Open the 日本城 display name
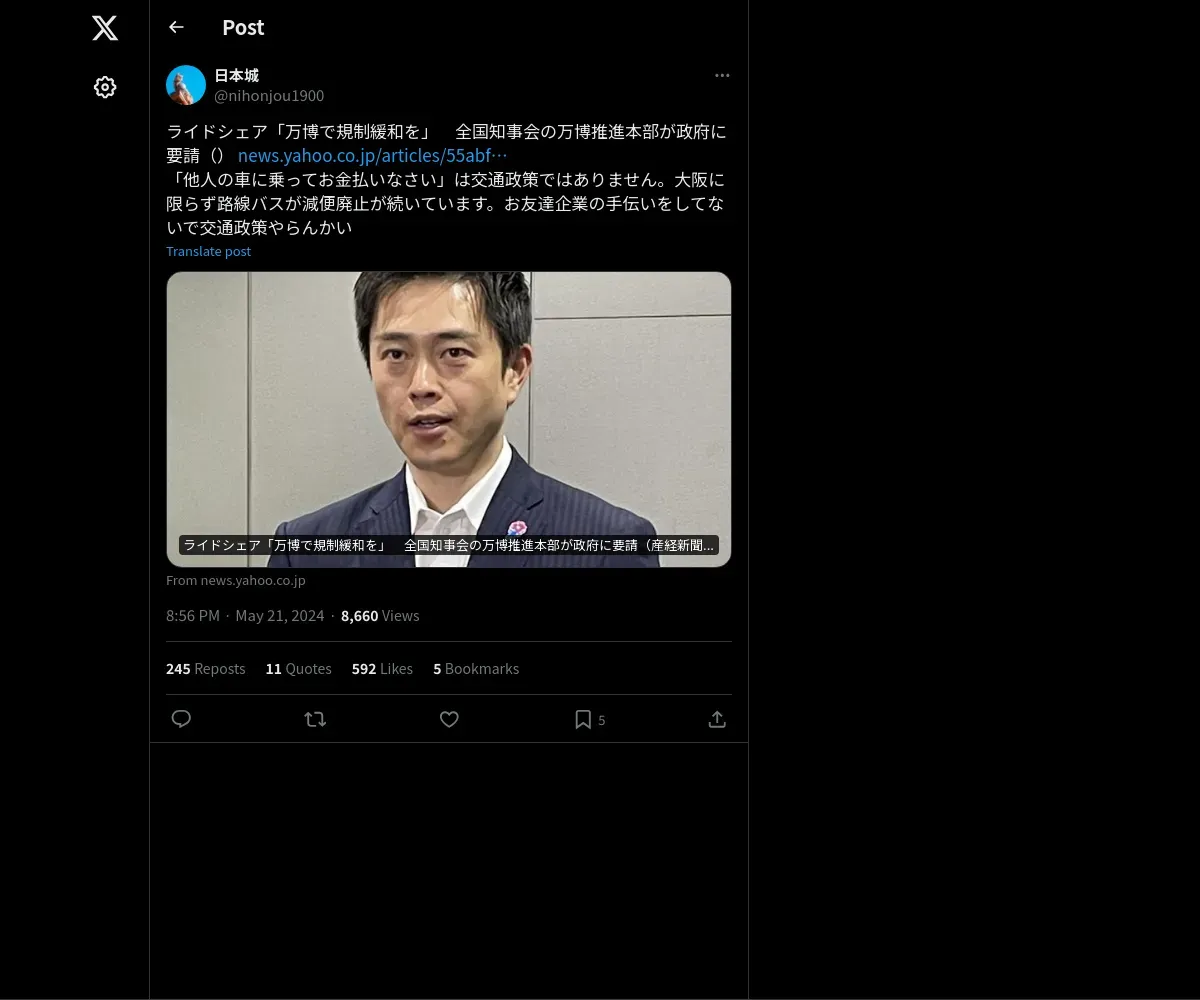This screenshot has width=1200, height=1000. click(237, 75)
